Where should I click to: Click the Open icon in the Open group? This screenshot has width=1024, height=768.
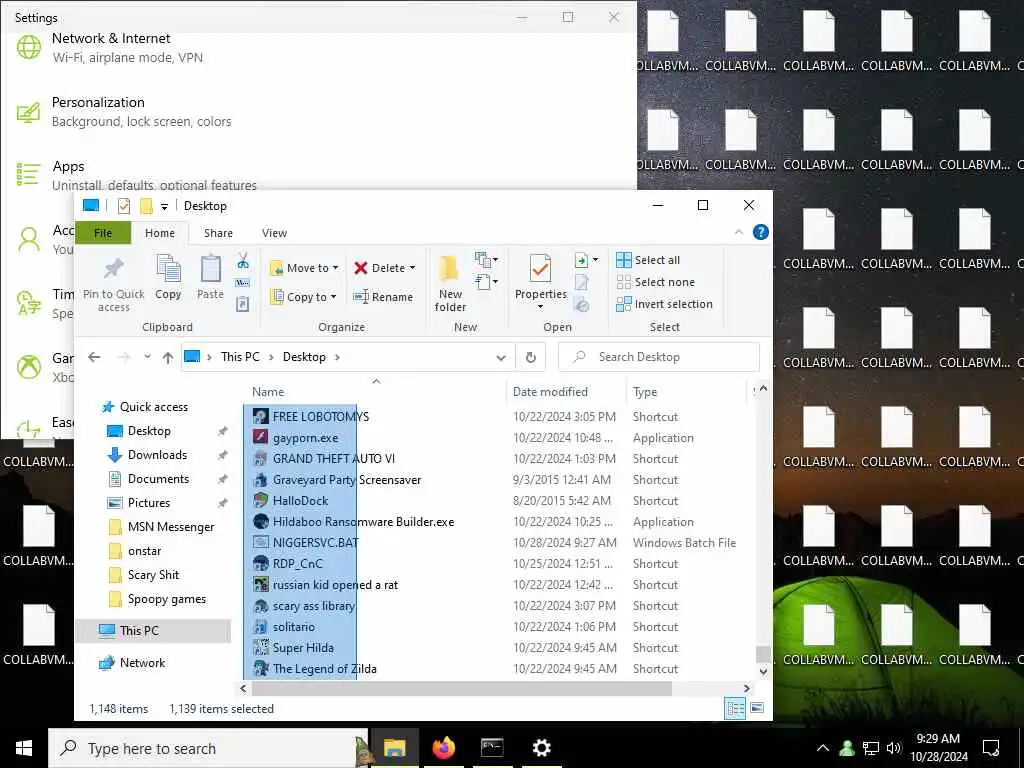tap(581, 261)
